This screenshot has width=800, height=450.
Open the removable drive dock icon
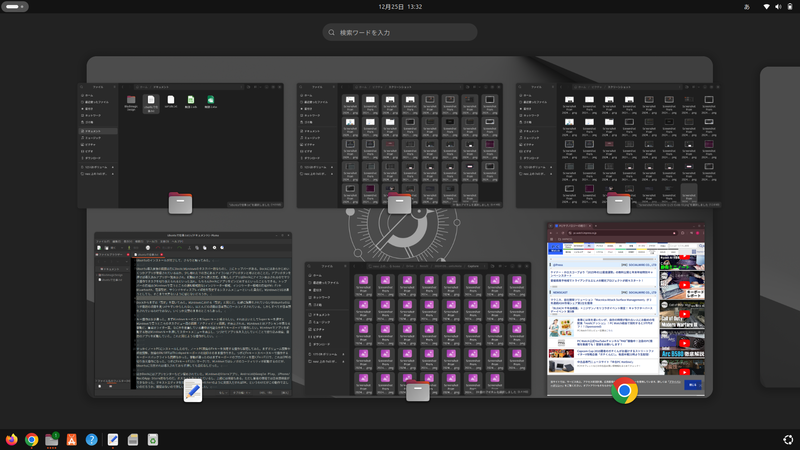[x=133, y=439]
